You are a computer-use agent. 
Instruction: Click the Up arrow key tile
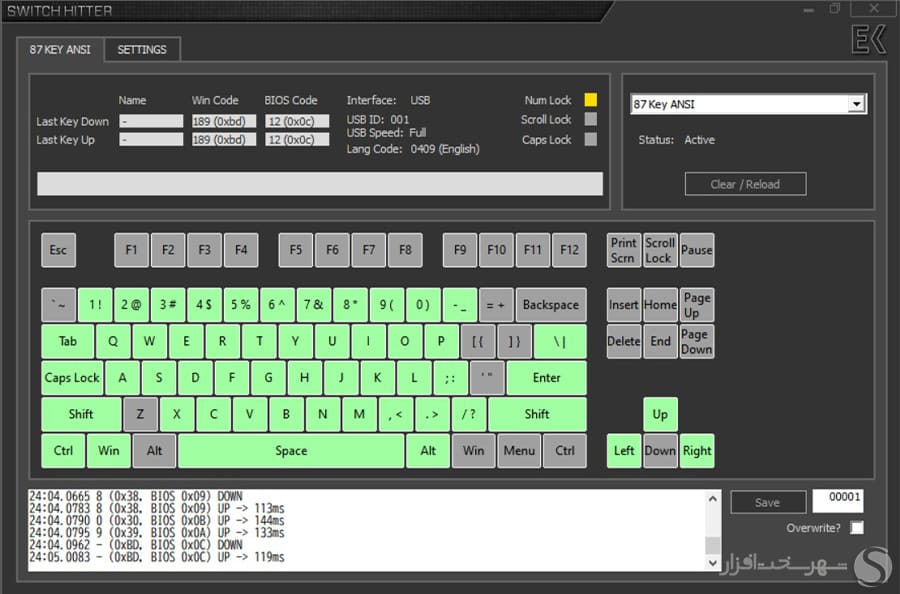660,414
